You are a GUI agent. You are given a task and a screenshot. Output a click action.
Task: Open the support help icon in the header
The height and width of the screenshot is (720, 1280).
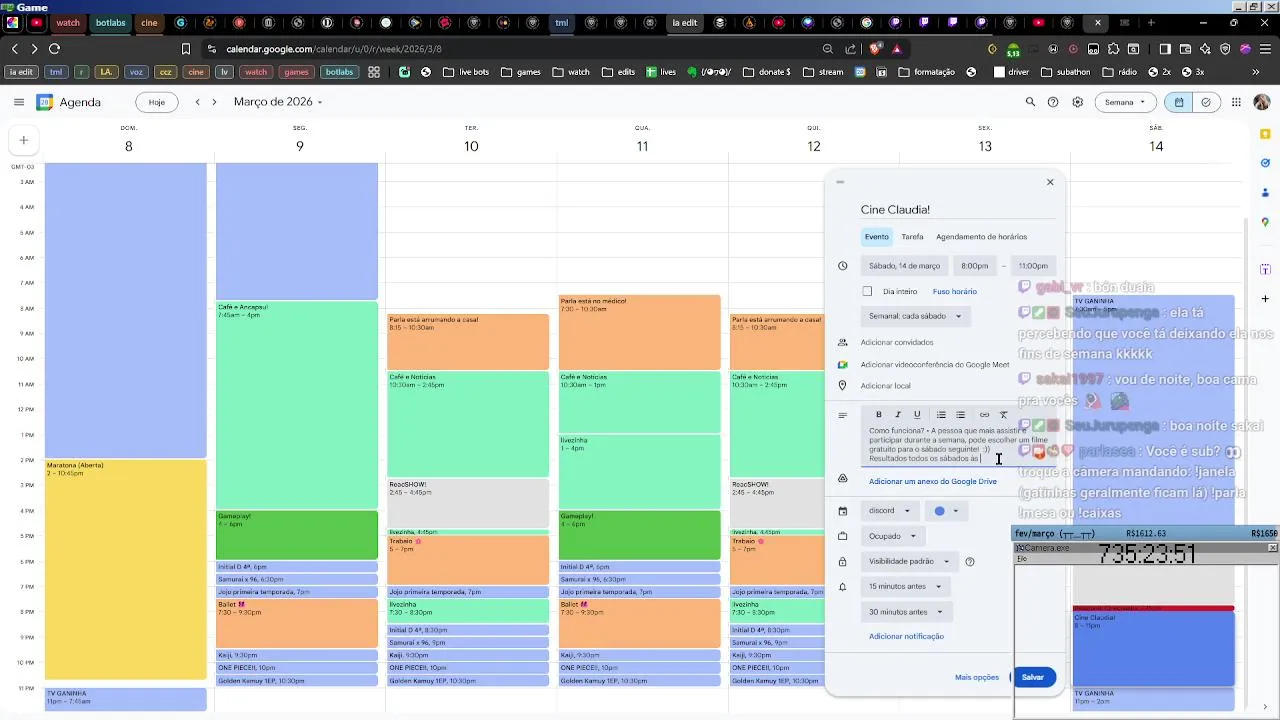pyautogui.click(x=1053, y=102)
